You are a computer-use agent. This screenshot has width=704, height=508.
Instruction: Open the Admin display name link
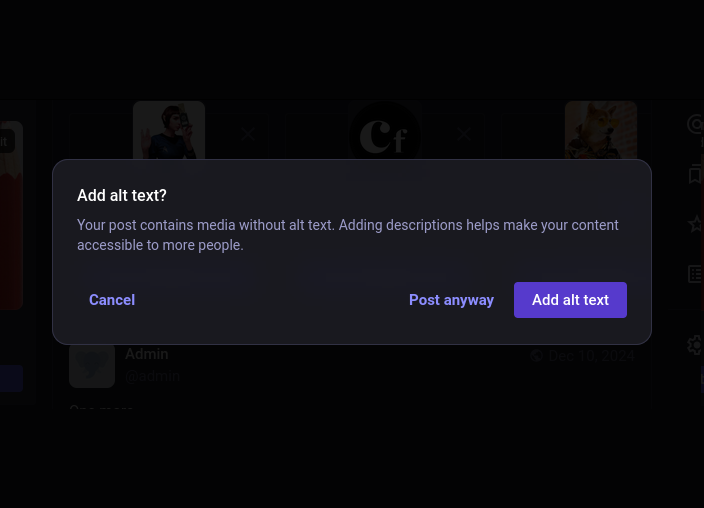tap(146, 354)
